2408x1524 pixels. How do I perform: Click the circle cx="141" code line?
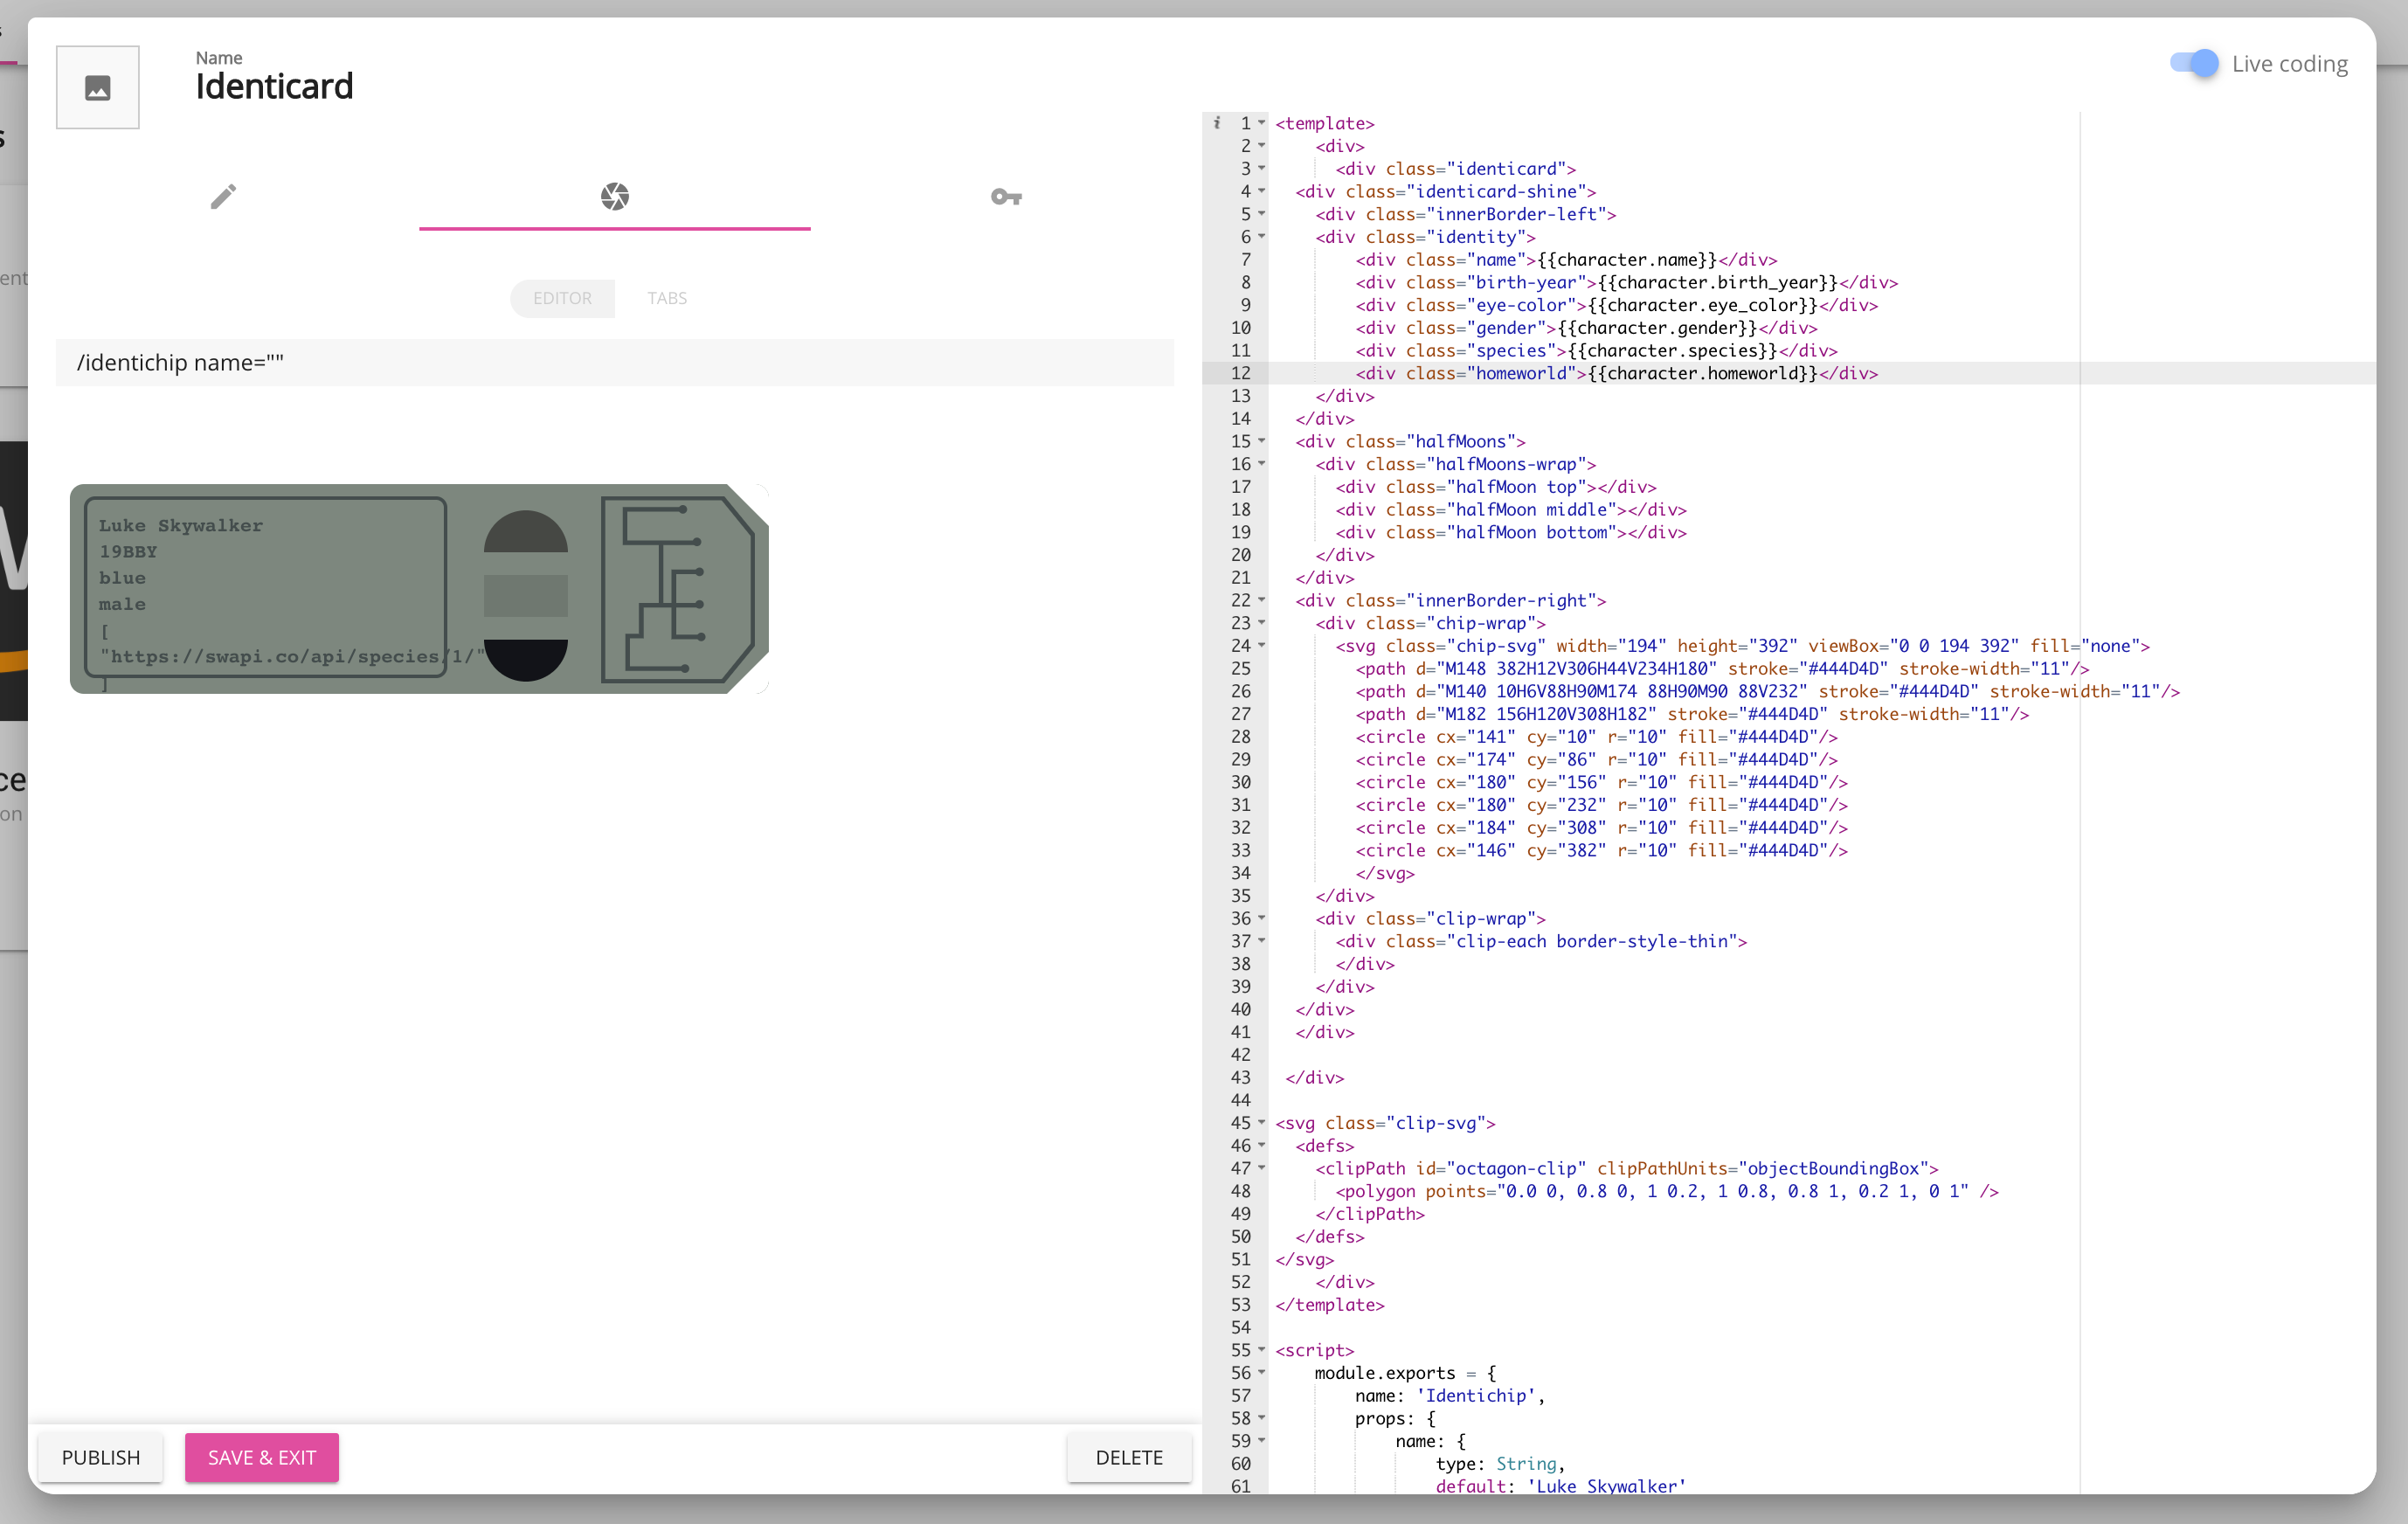click(x=1597, y=737)
